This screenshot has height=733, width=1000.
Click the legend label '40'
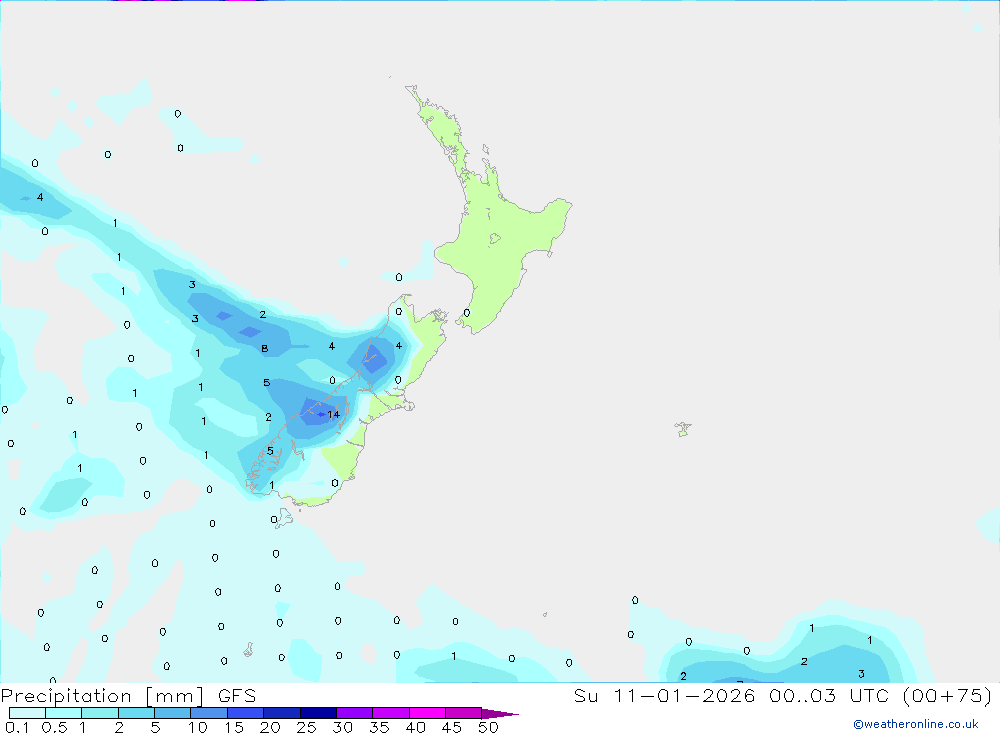point(416,727)
